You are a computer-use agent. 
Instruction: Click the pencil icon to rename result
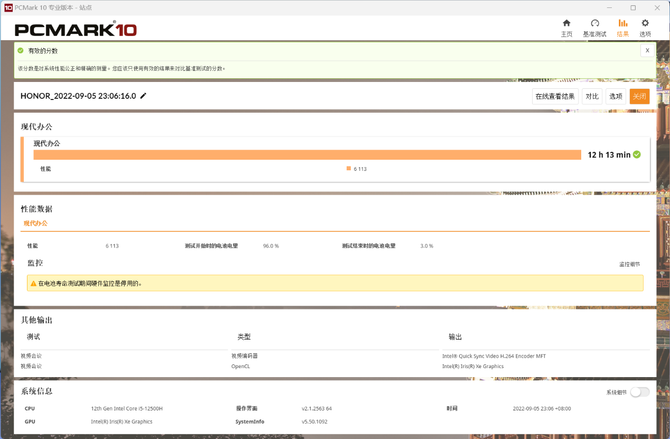144,96
